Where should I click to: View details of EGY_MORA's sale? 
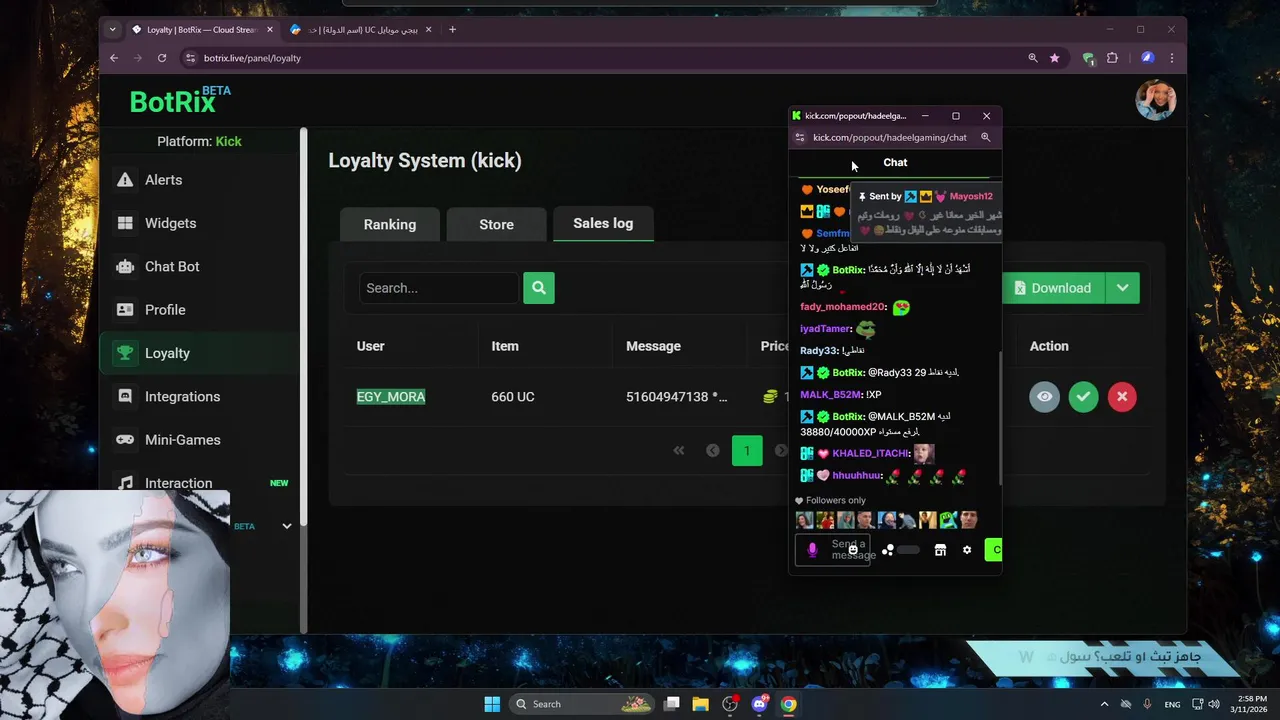(1044, 397)
